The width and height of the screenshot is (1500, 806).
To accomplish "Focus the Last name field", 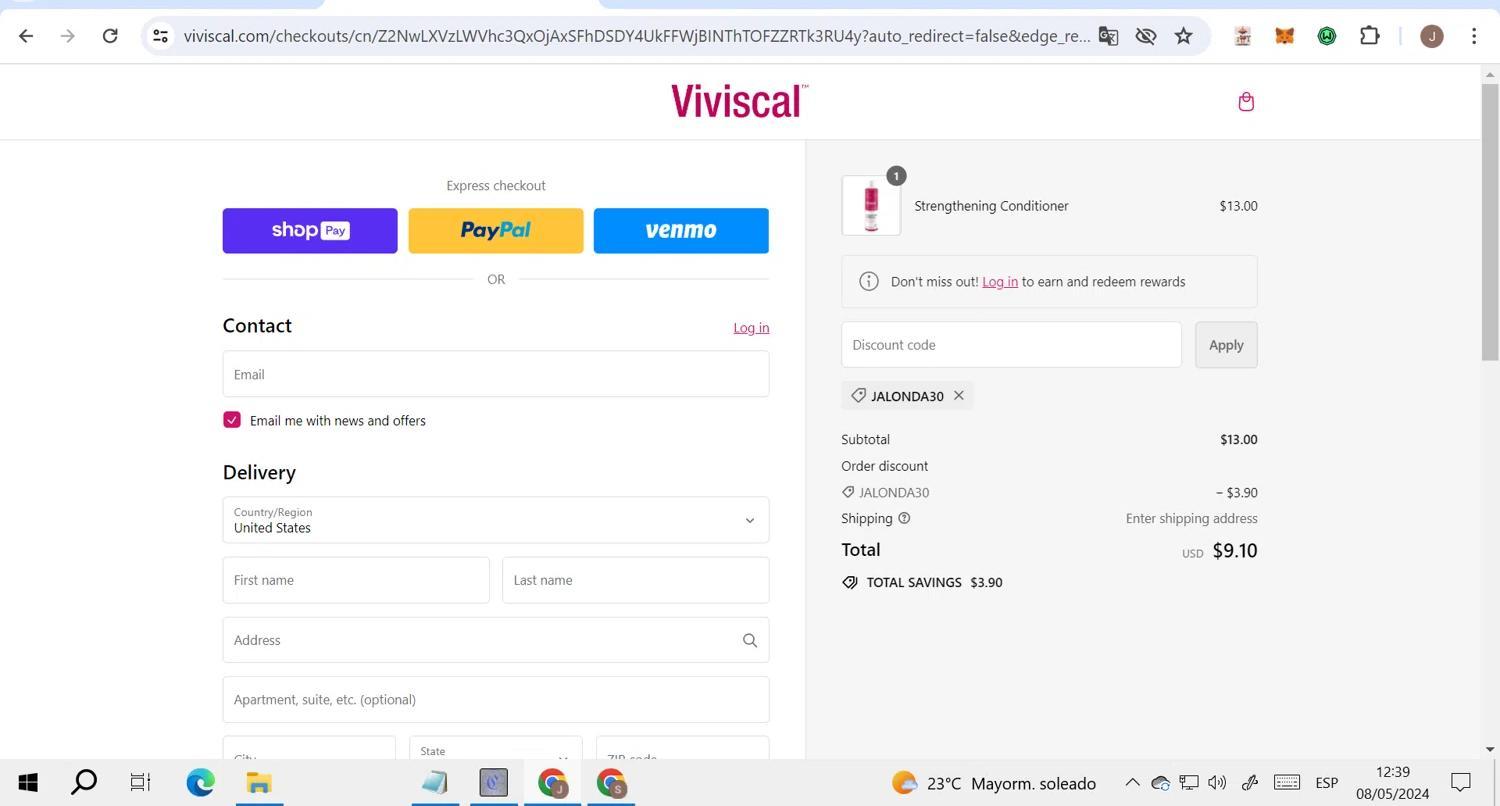I will [x=636, y=580].
